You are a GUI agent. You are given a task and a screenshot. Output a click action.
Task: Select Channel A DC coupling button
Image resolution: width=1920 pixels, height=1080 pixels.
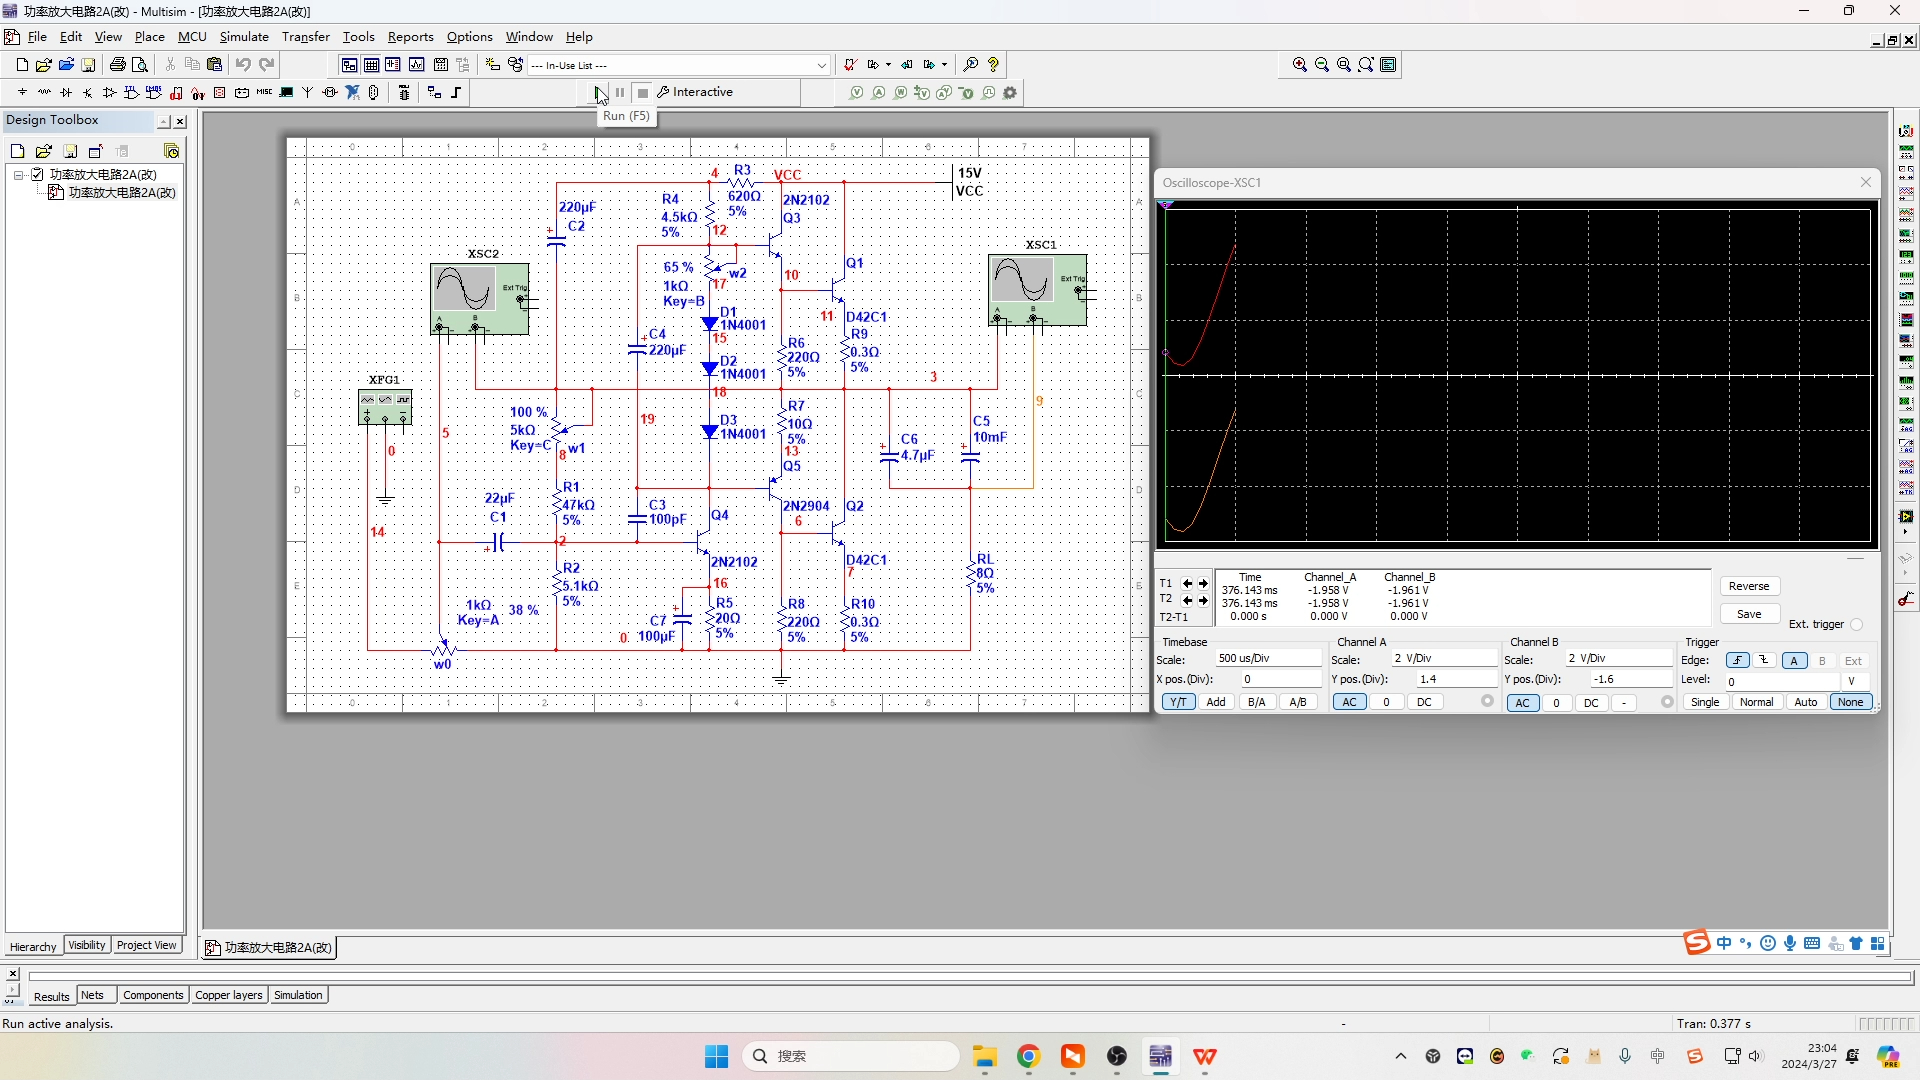coord(1424,702)
